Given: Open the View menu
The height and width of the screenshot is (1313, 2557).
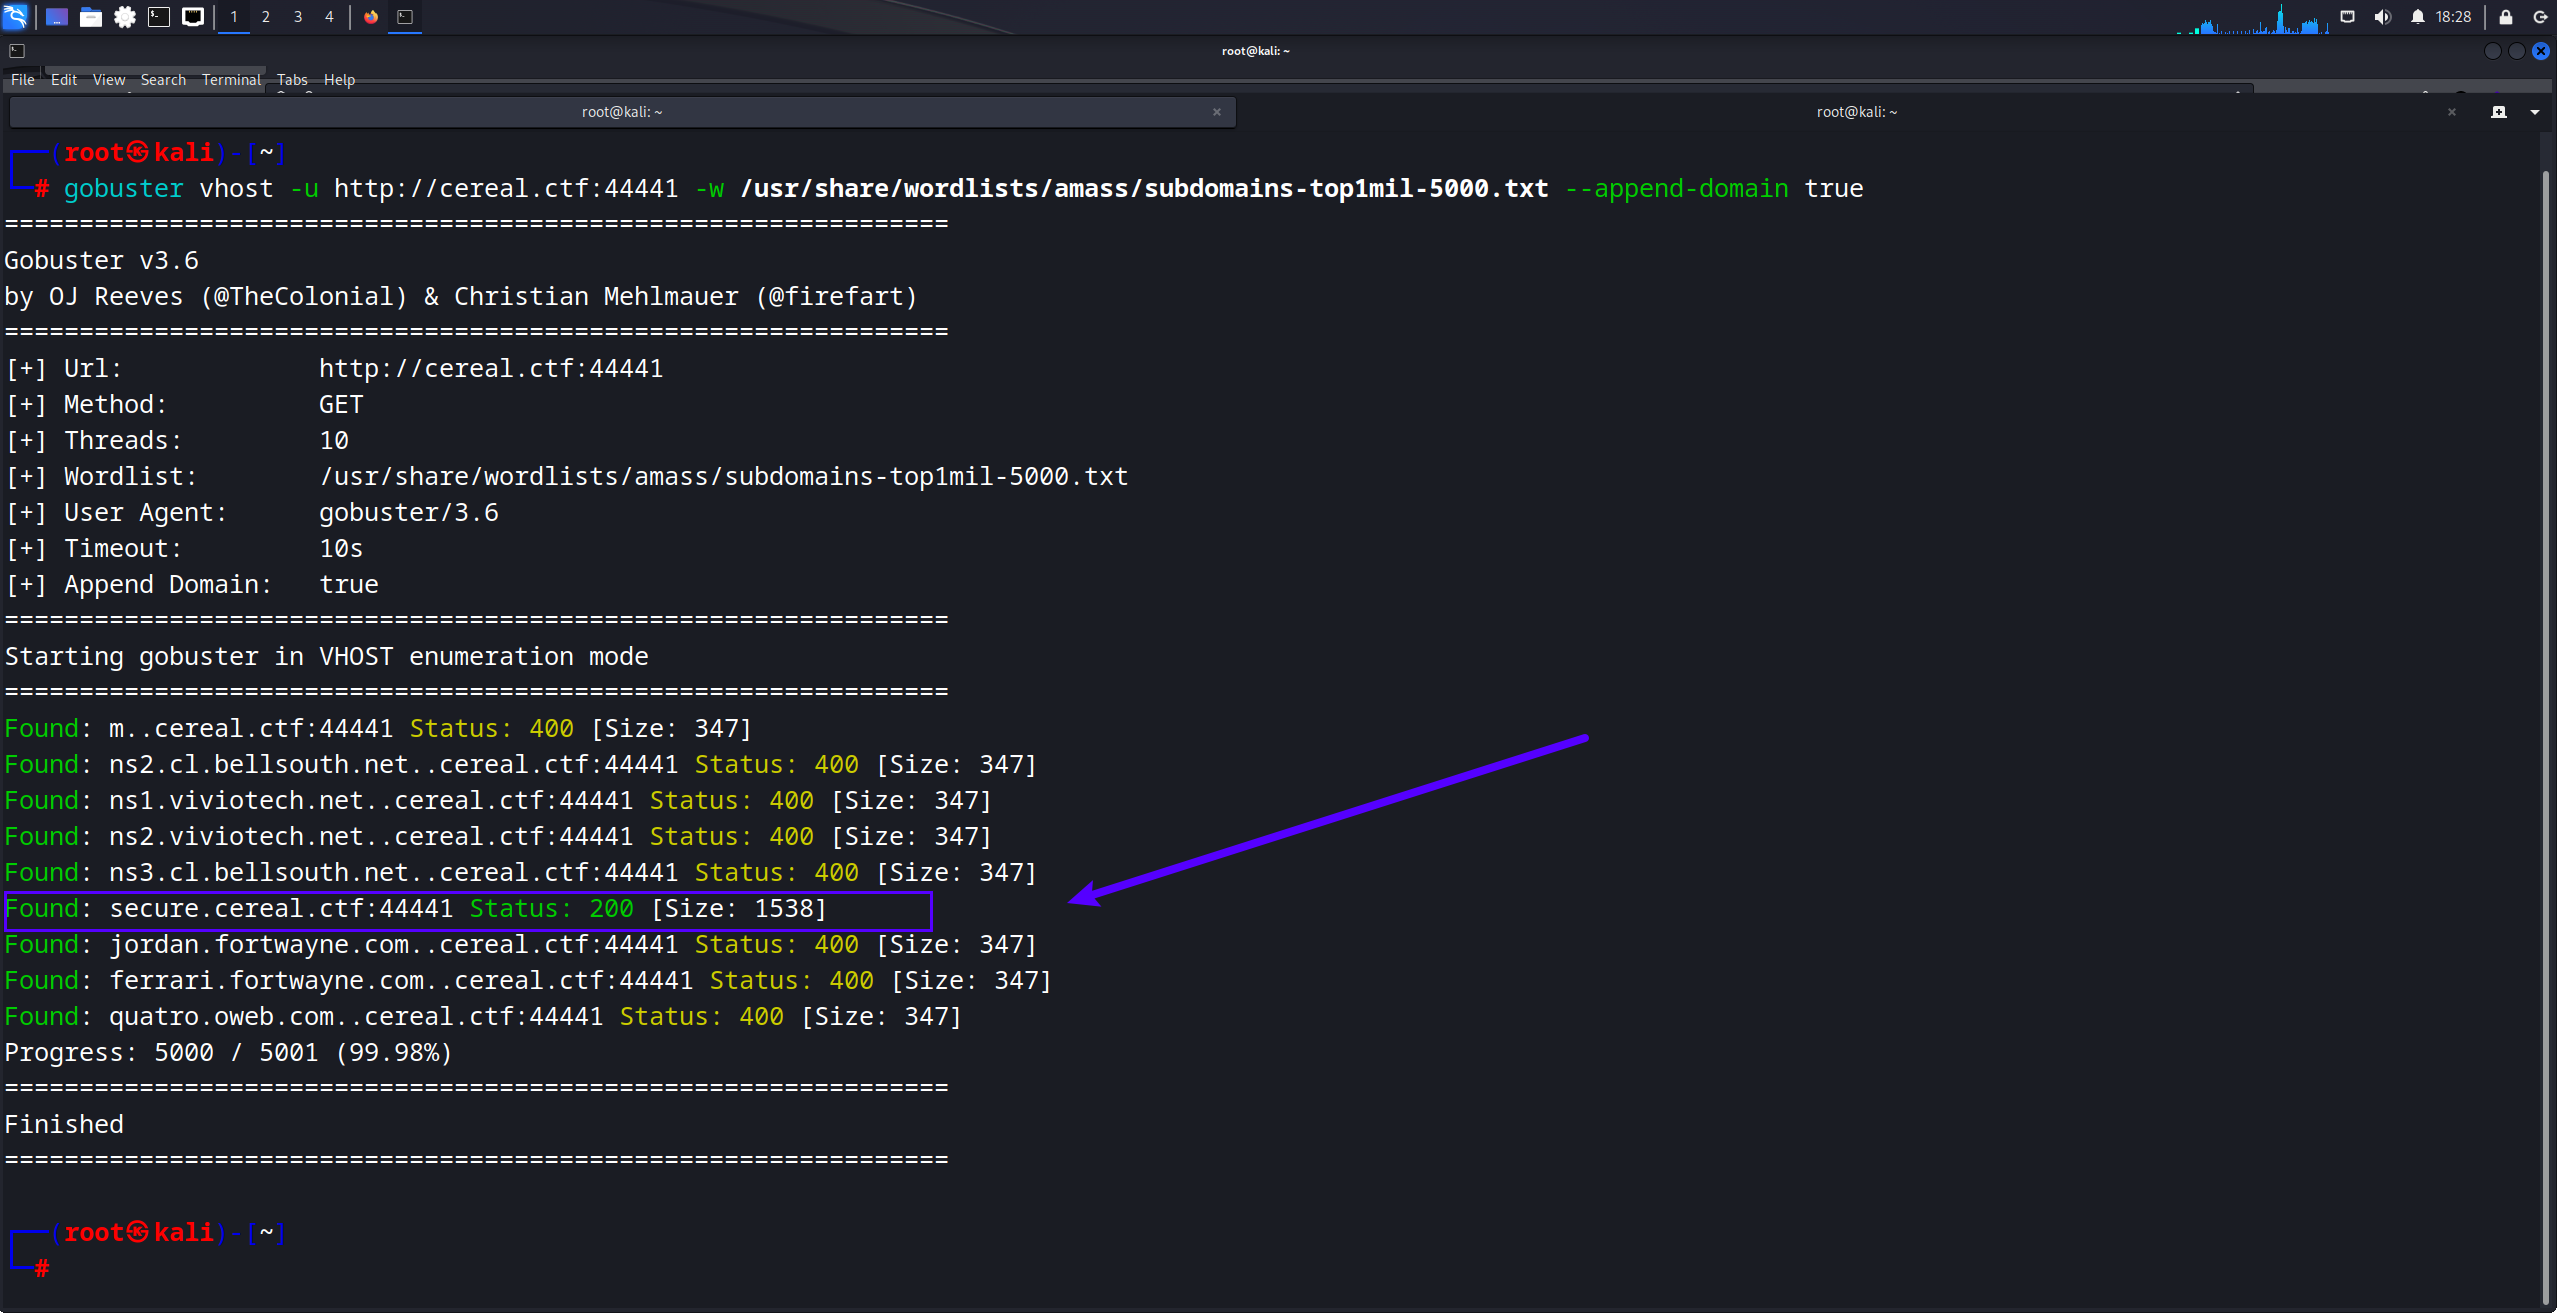Looking at the screenshot, I should point(109,80).
